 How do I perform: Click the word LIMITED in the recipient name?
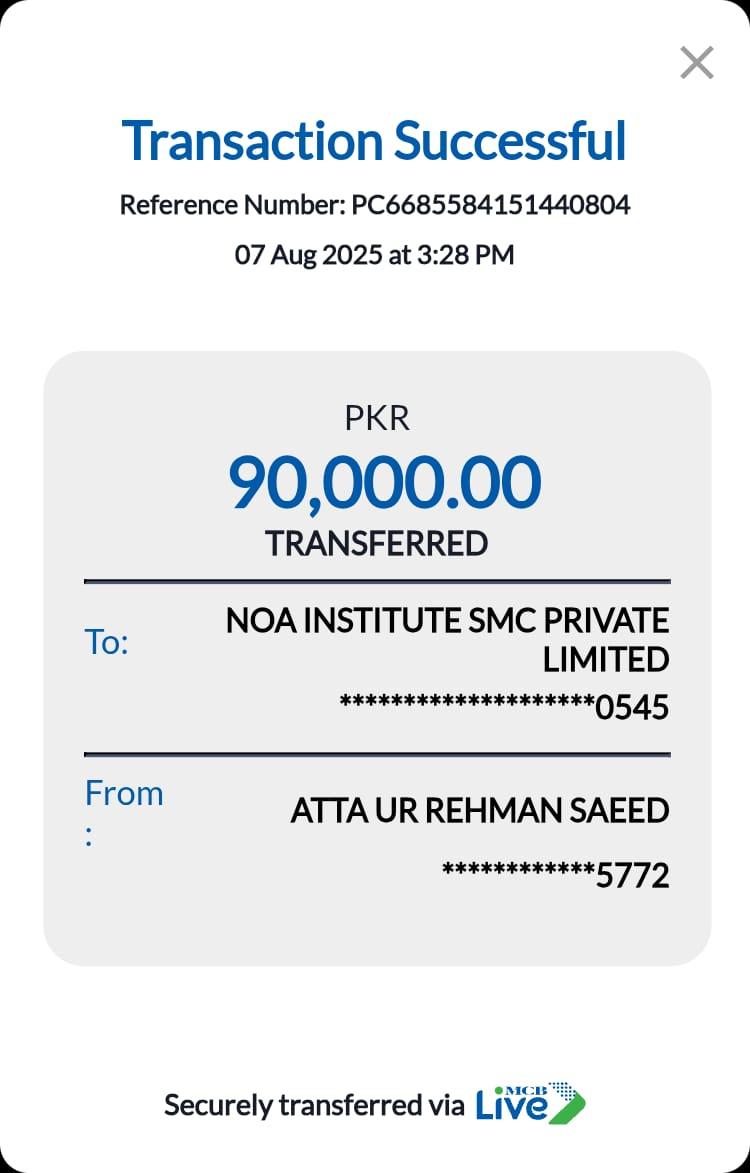[605, 660]
